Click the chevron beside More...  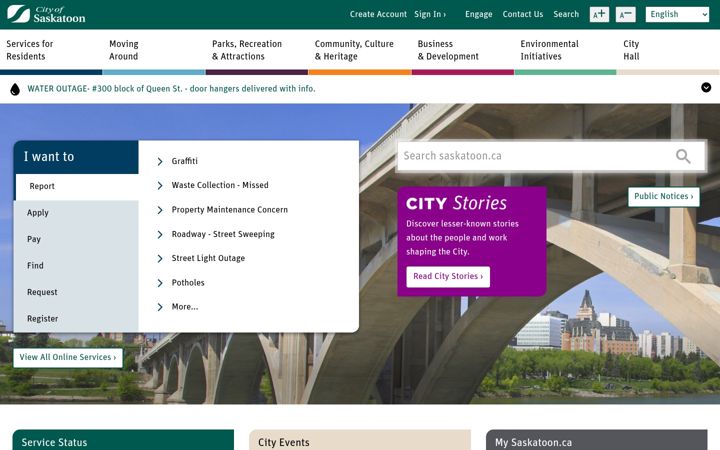click(x=160, y=307)
